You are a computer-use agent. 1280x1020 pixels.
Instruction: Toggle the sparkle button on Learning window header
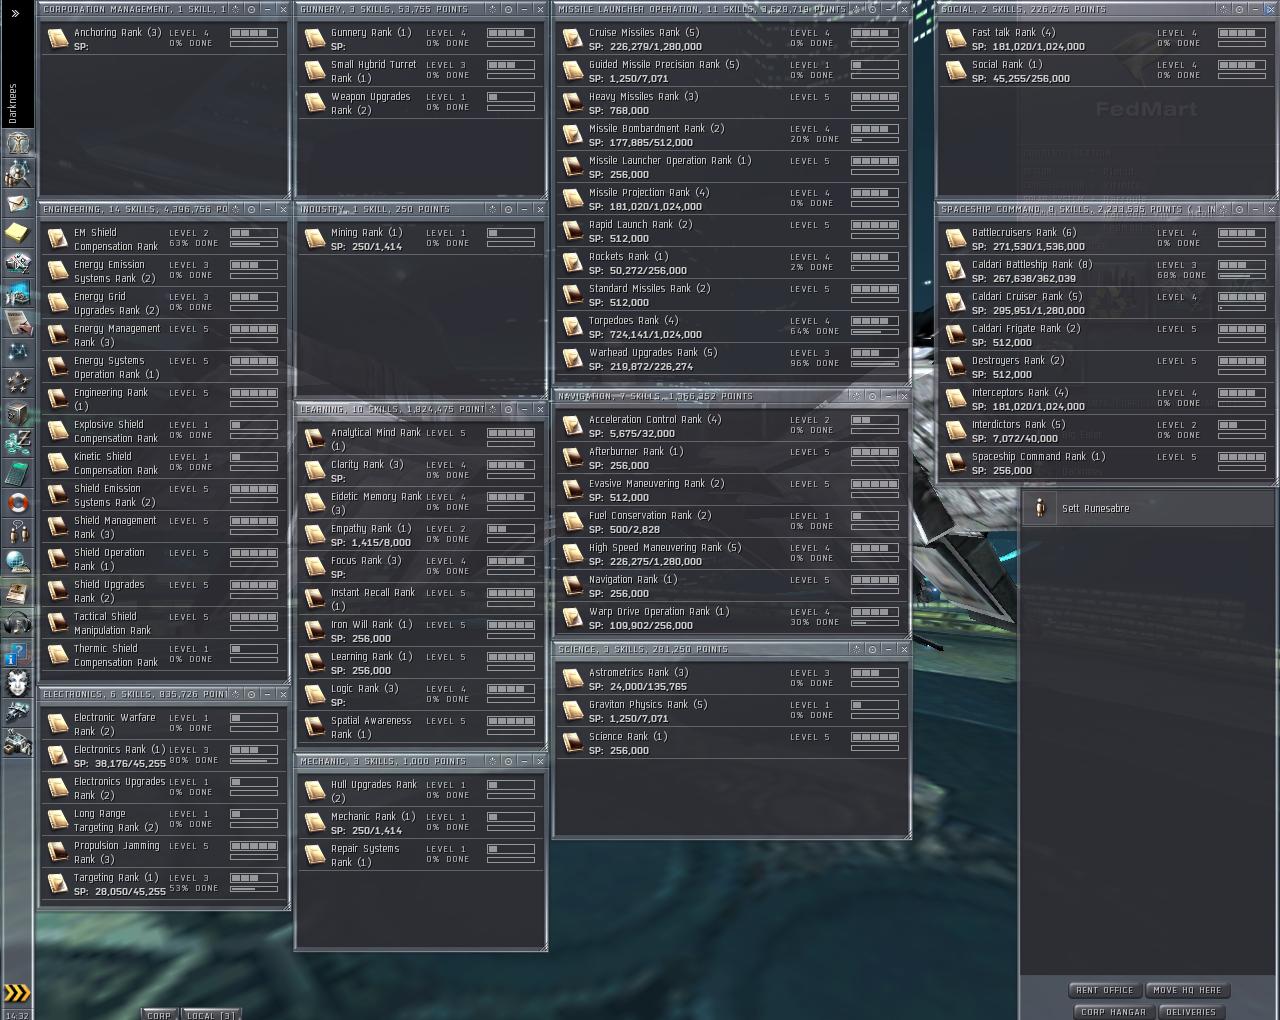pos(493,409)
